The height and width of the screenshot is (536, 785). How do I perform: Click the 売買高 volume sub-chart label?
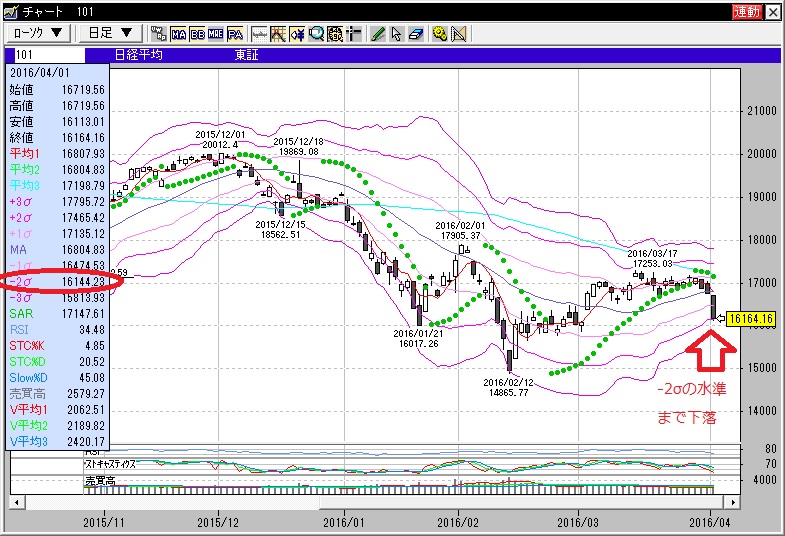100,481
